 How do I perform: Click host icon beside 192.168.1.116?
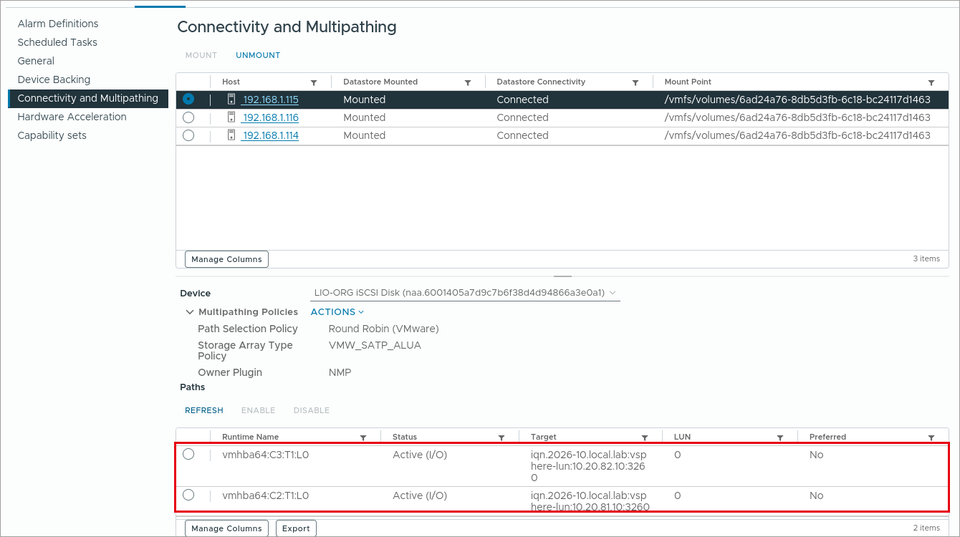click(x=231, y=117)
